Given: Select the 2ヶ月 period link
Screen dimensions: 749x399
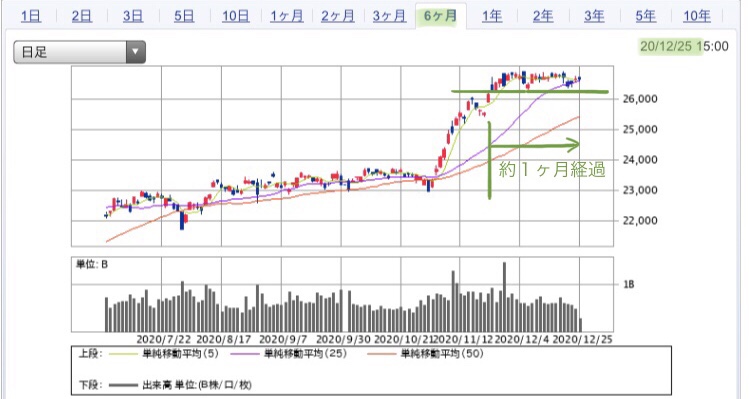Looking at the screenshot, I should pyautogui.click(x=338, y=16).
